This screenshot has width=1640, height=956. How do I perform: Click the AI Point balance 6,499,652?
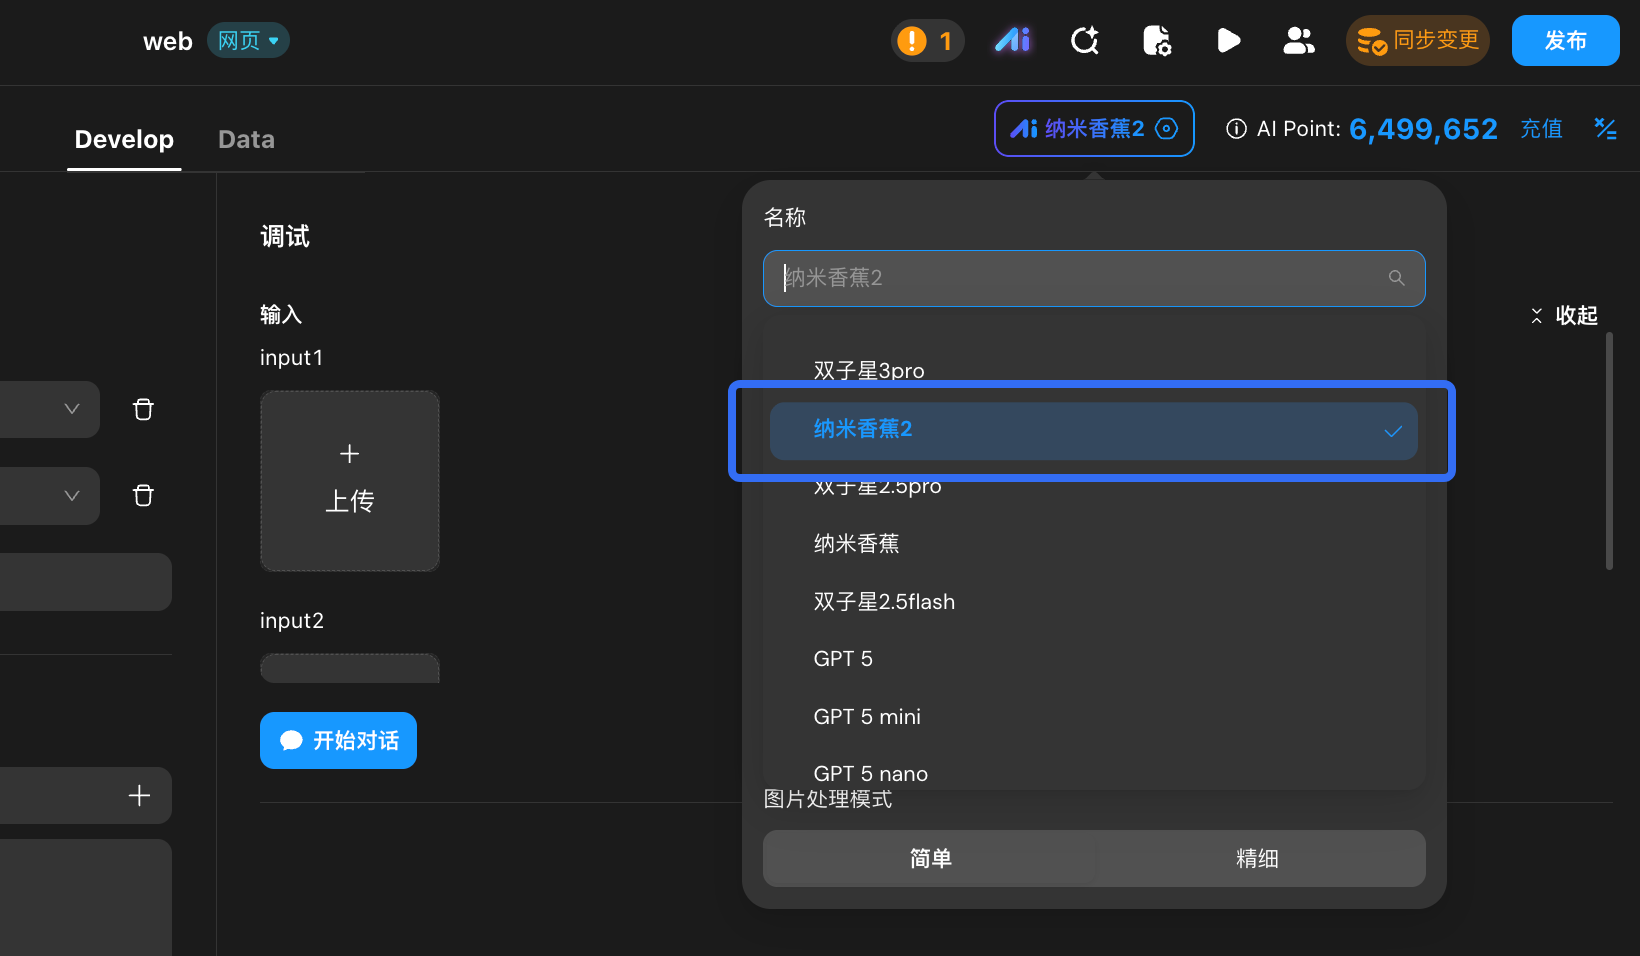(1423, 129)
